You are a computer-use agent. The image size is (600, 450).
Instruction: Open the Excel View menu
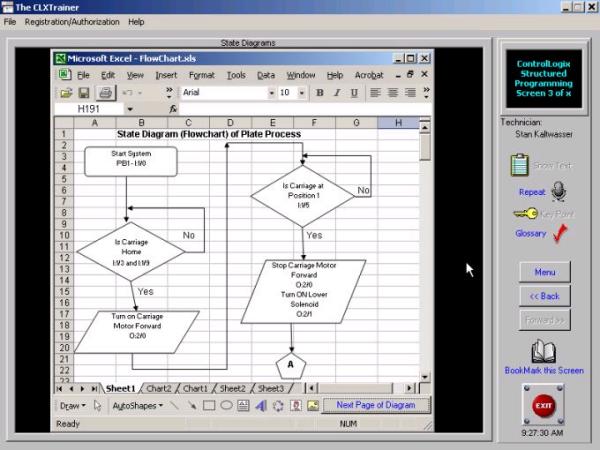click(135, 75)
